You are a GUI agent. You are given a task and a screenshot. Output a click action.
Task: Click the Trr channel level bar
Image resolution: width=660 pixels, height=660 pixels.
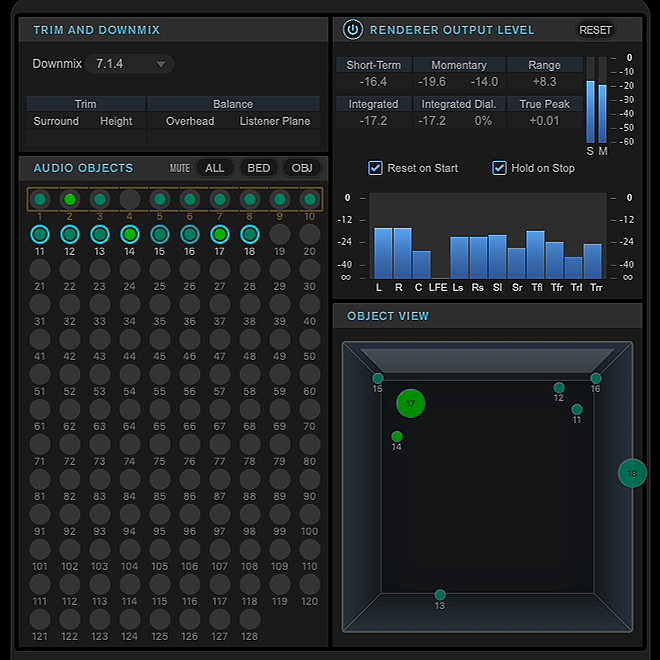tap(593, 261)
